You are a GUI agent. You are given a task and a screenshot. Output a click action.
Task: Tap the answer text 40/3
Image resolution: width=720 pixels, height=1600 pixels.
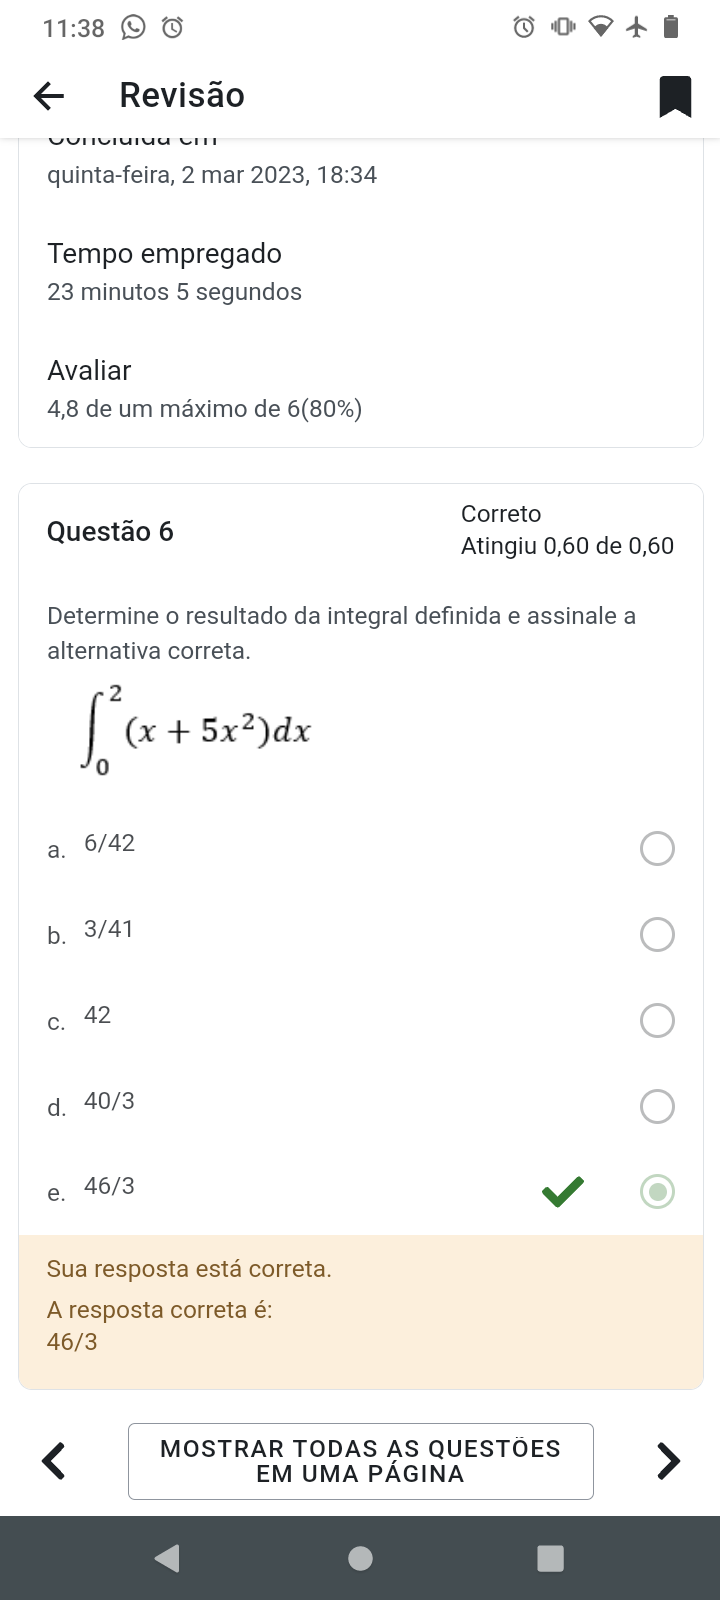109,1101
